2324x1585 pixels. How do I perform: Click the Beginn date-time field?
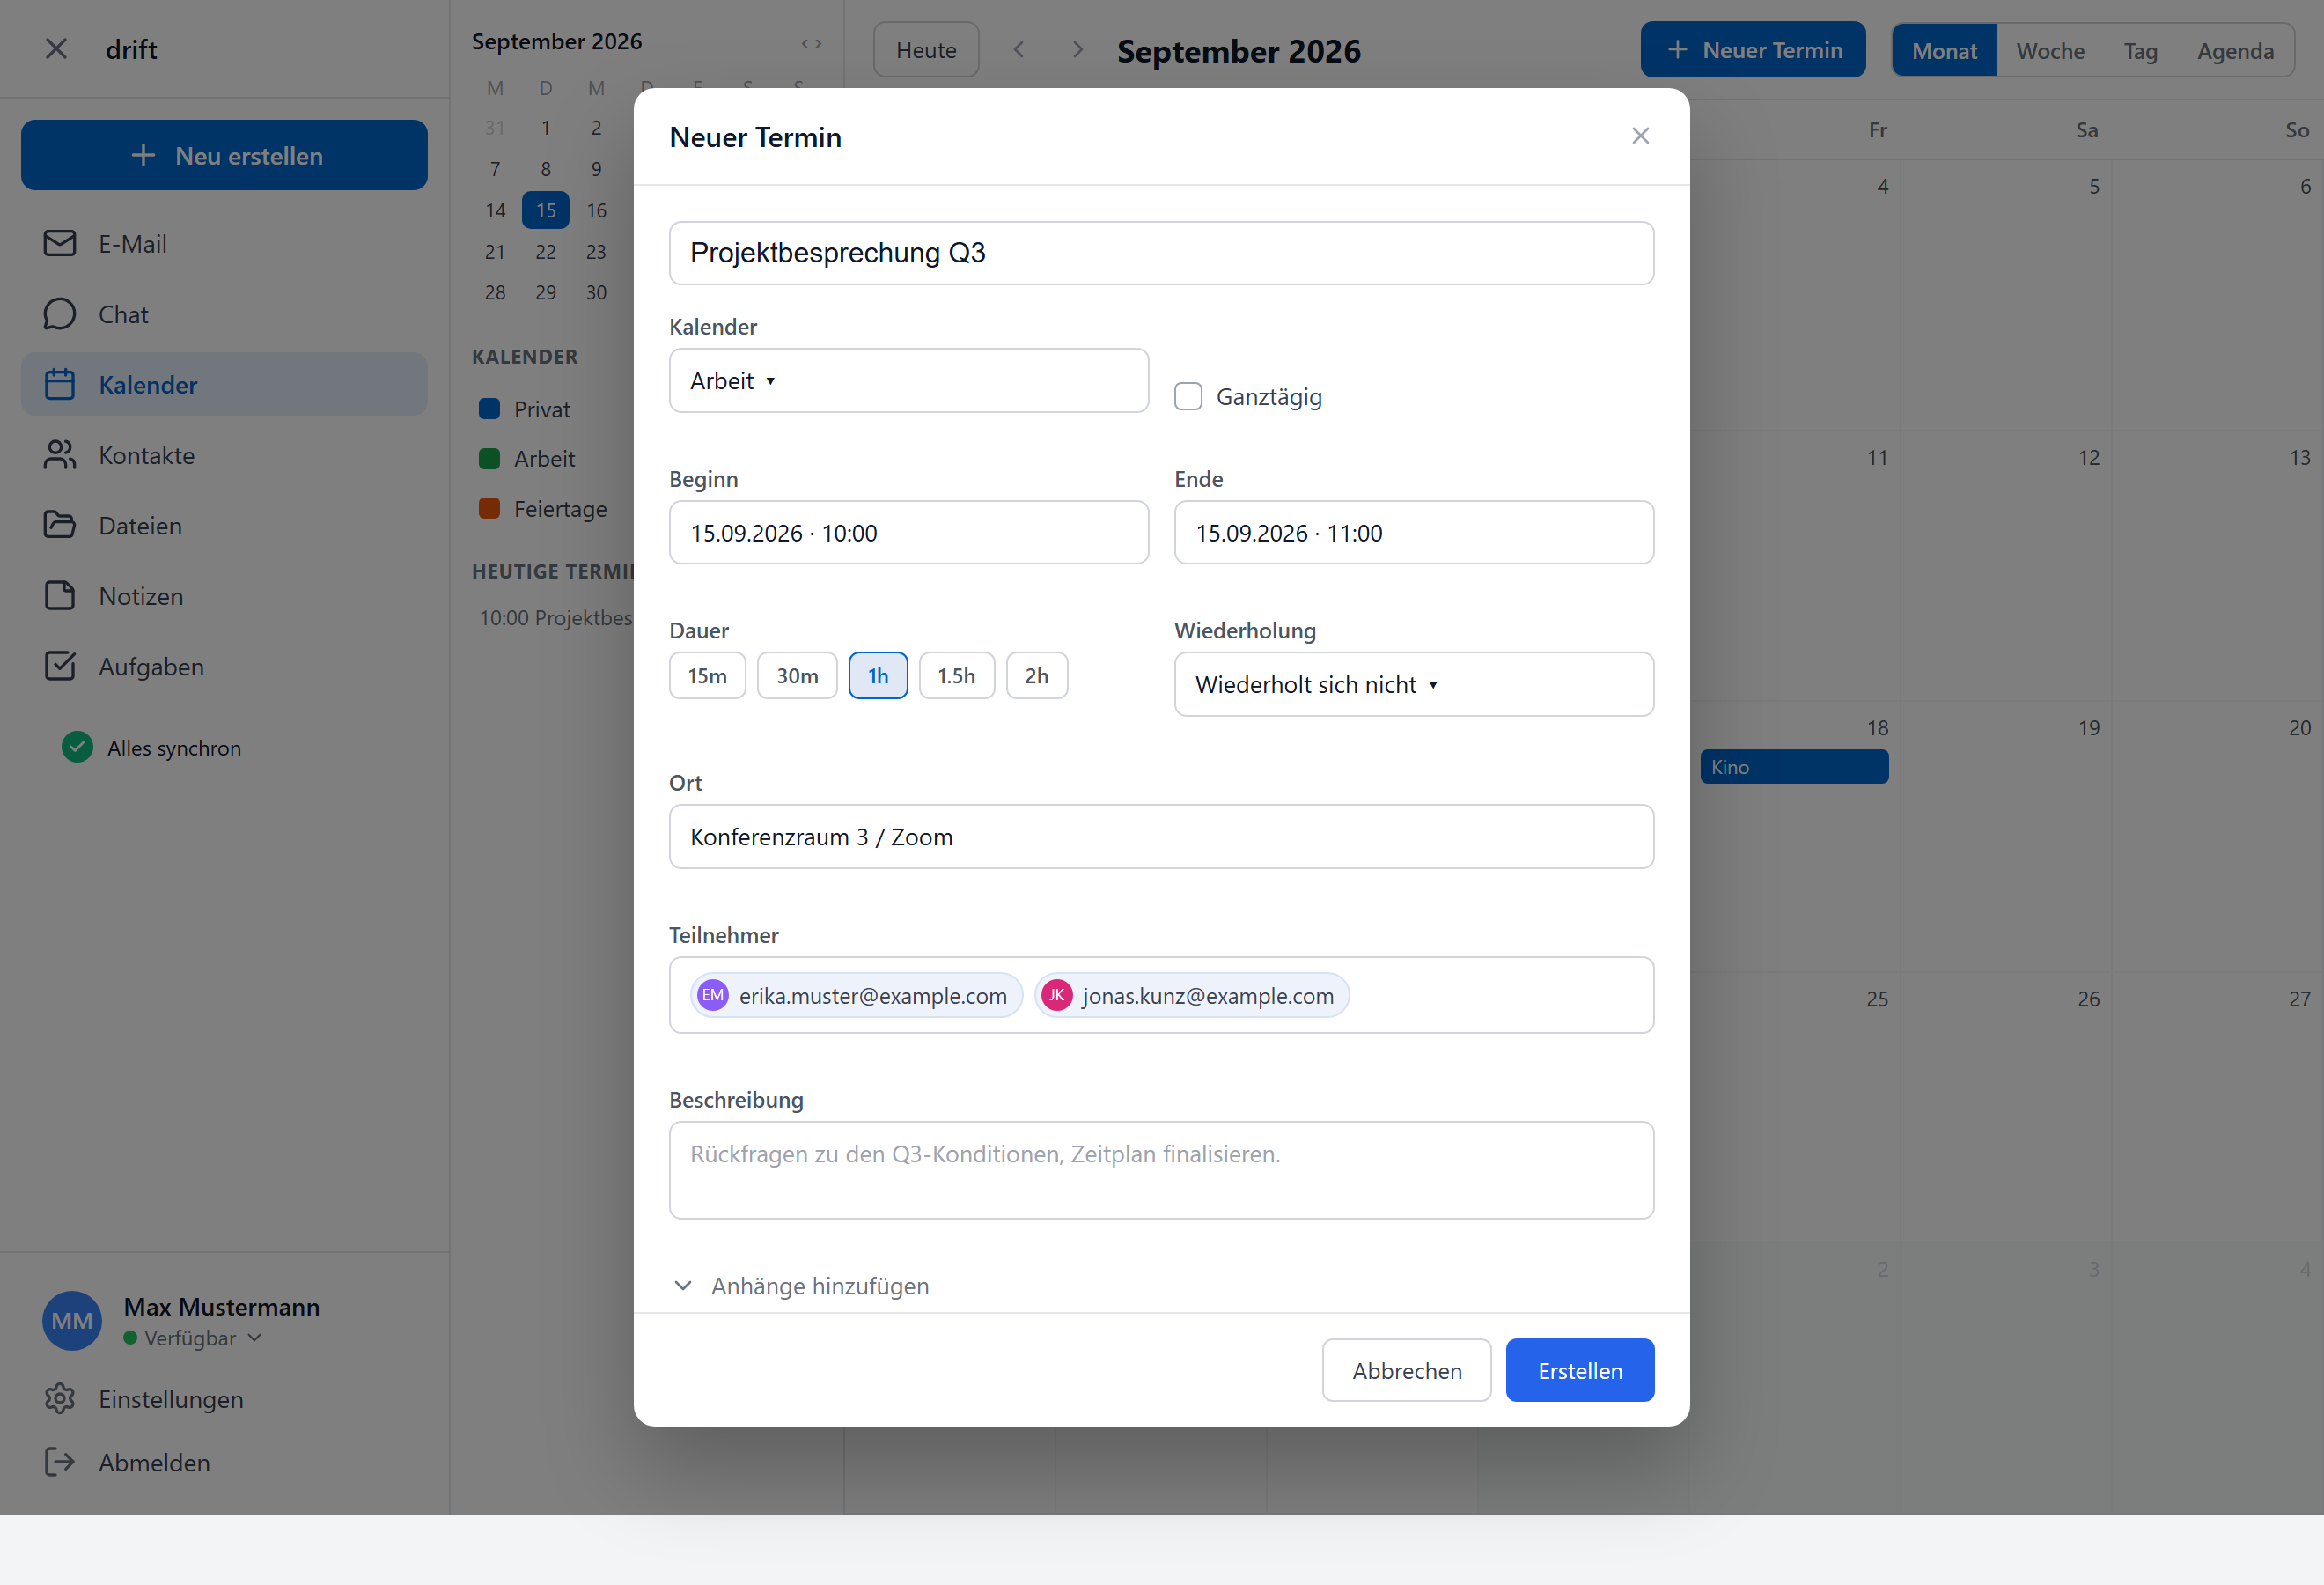tap(909, 533)
